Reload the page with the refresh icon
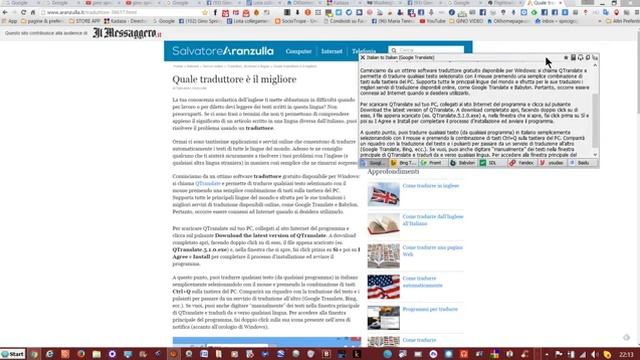This screenshot has width=640, height=360. coord(23,12)
